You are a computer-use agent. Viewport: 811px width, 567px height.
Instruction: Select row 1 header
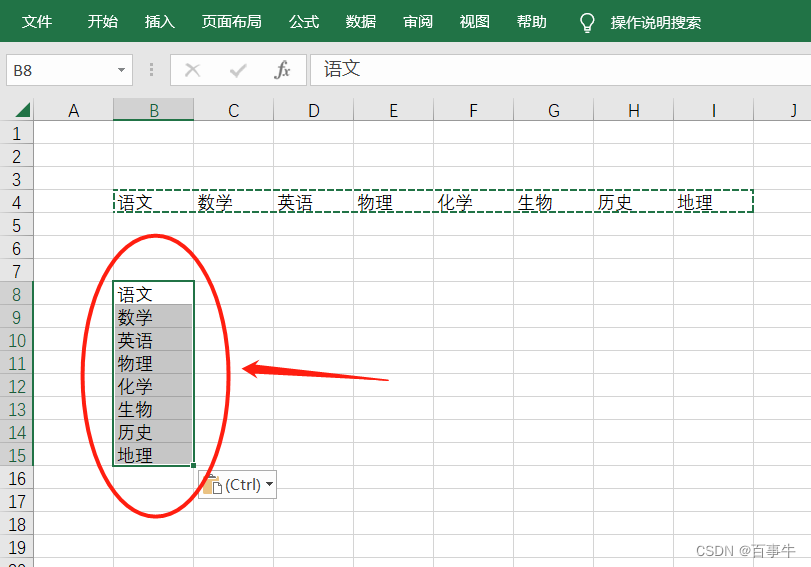[x=17, y=133]
